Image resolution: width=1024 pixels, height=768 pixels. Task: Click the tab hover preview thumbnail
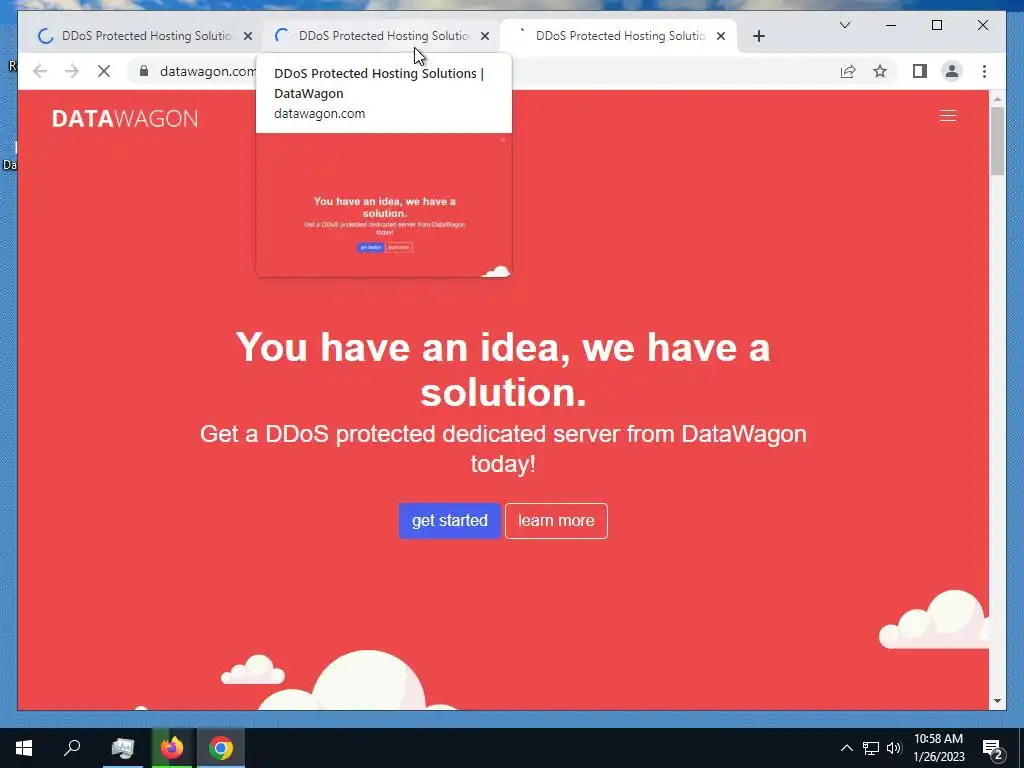point(384,205)
